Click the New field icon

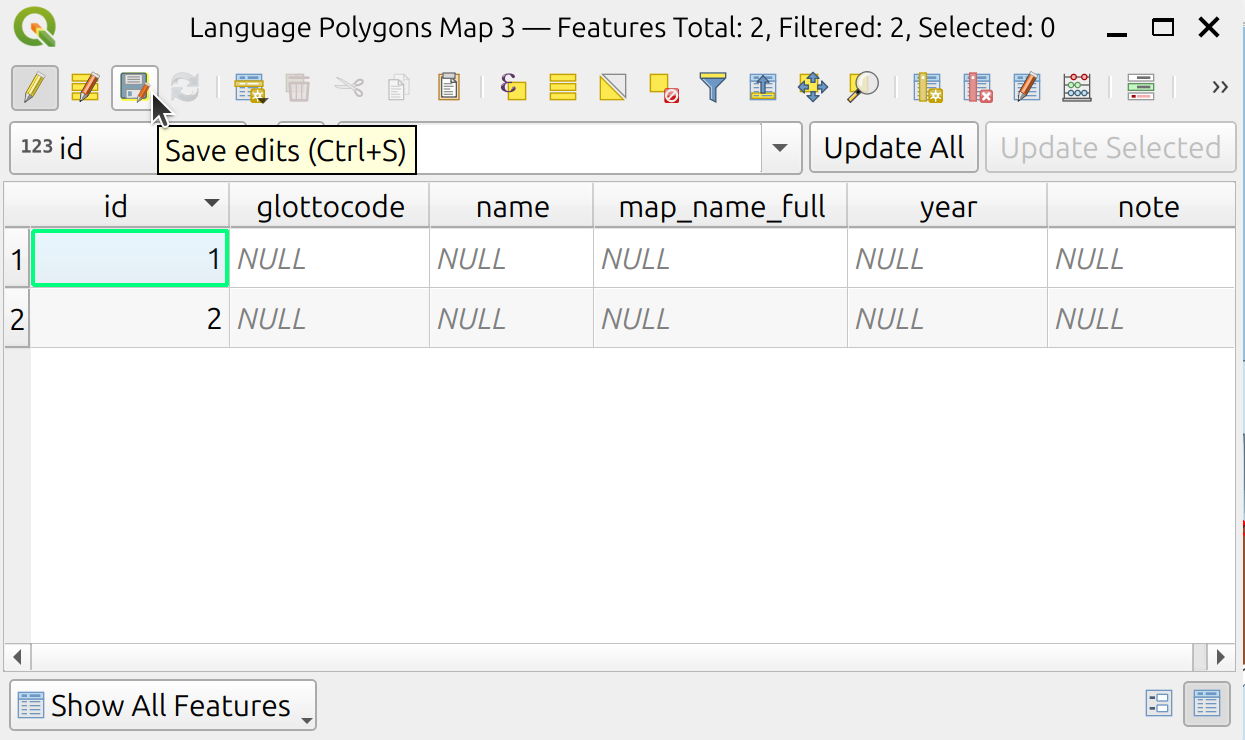pos(928,88)
